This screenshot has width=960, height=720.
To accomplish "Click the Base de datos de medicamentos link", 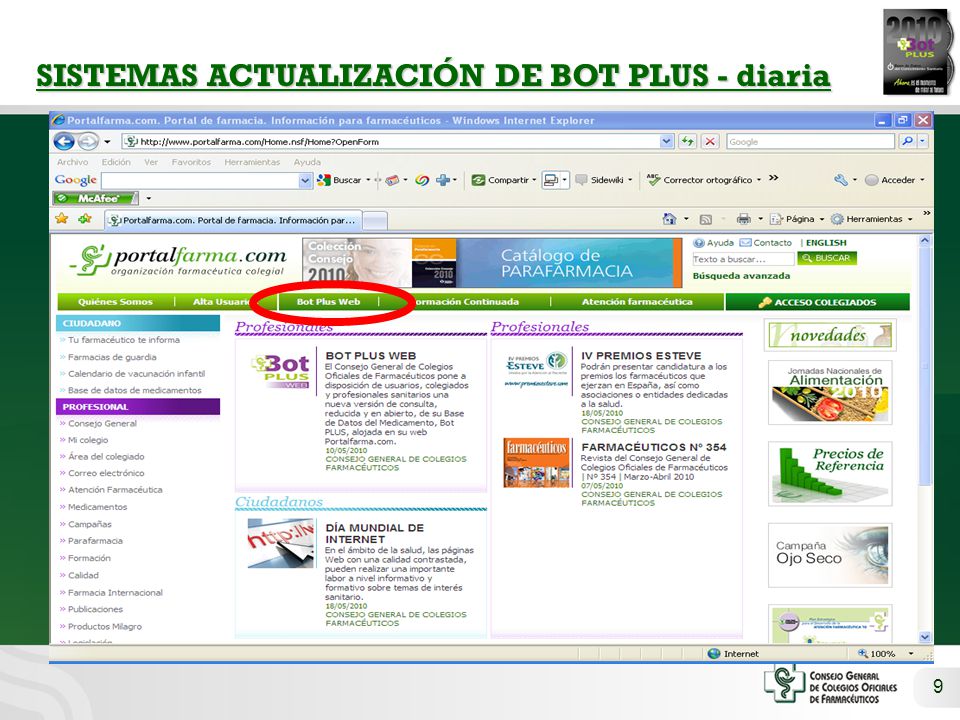I will (135, 390).
